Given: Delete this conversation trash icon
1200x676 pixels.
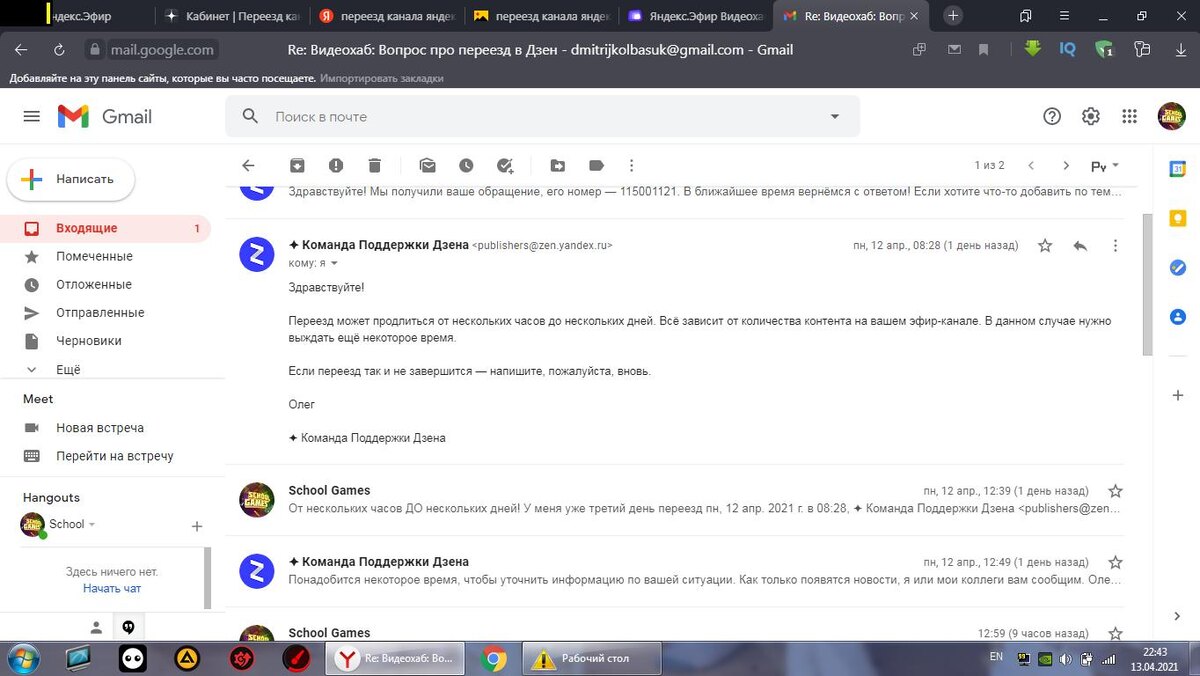Looking at the screenshot, I should tap(374, 165).
